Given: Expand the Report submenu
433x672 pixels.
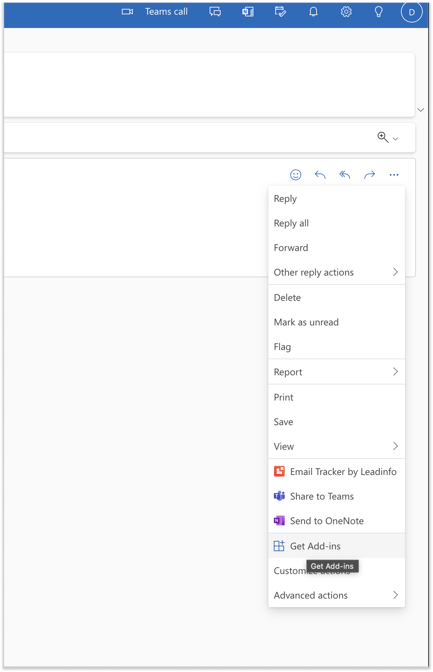Looking at the screenshot, I should click(x=337, y=372).
